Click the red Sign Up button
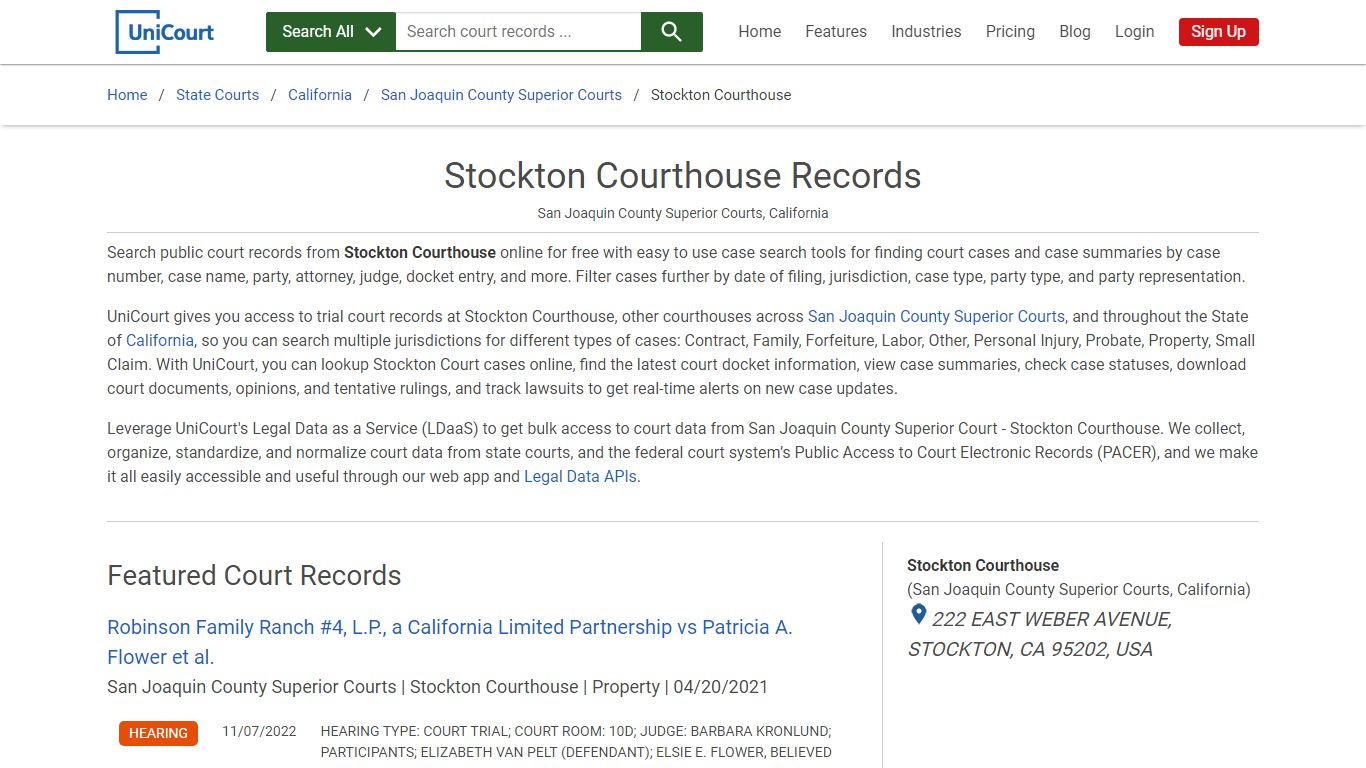This screenshot has width=1366, height=768. [1218, 32]
